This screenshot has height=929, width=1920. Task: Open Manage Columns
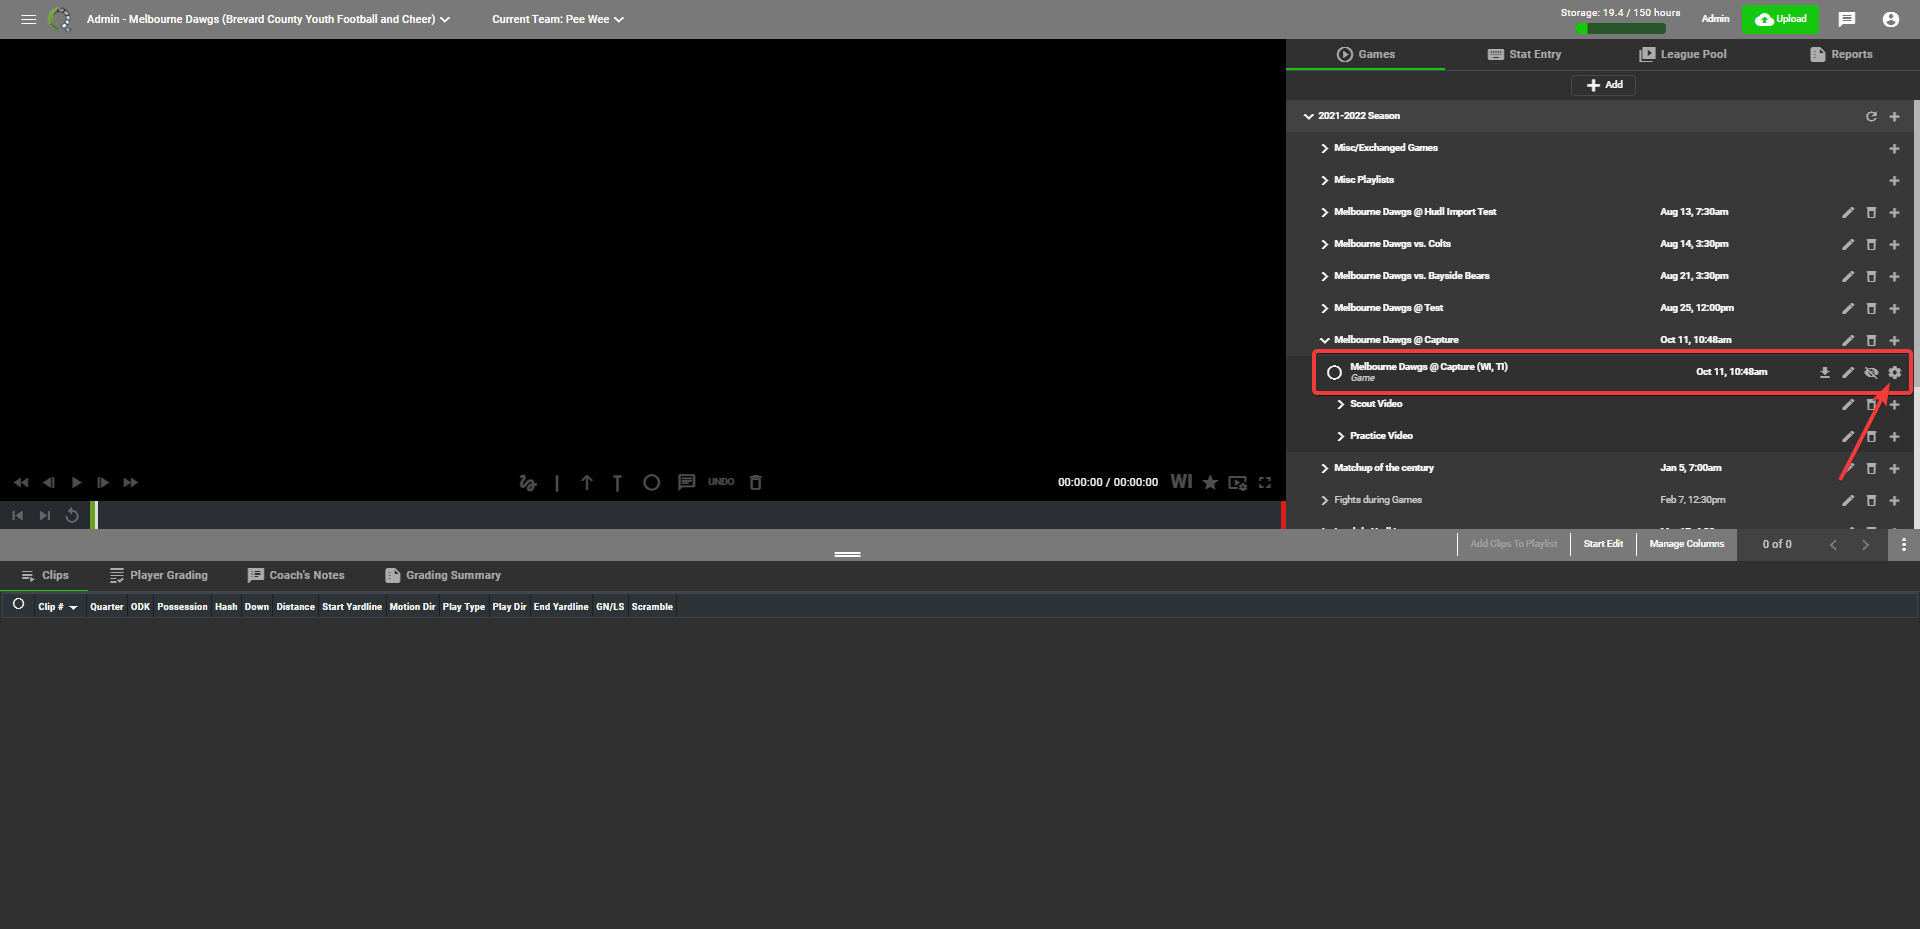pyautogui.click(x=1687, y=544)
